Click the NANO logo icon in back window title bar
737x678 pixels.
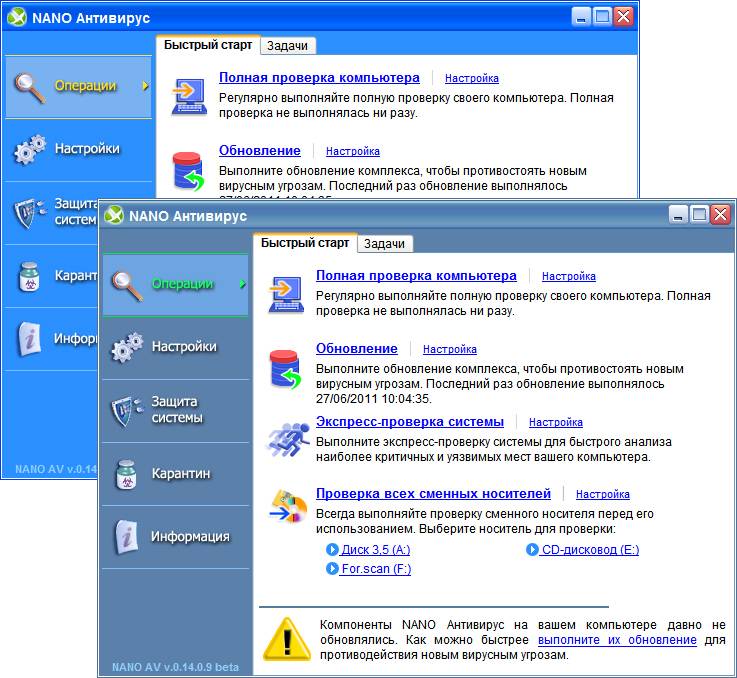click(17, 17)
